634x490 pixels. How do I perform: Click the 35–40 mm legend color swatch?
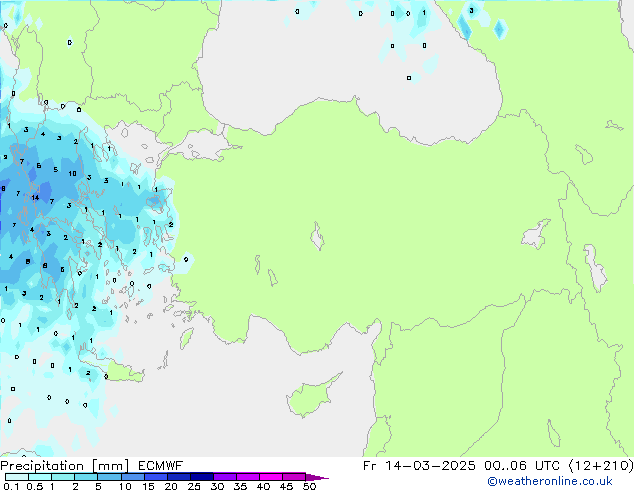click(x=248, y=477)
